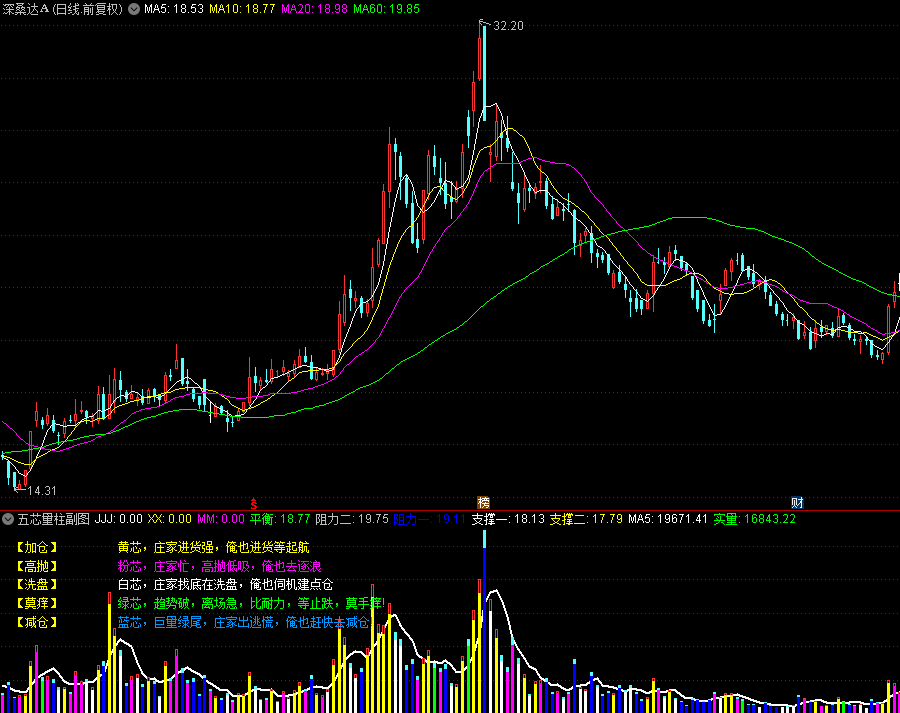The width and height of the screenshot is (900, 713).
Task: Click the 【减仓】 label
Action: [36, 622]
